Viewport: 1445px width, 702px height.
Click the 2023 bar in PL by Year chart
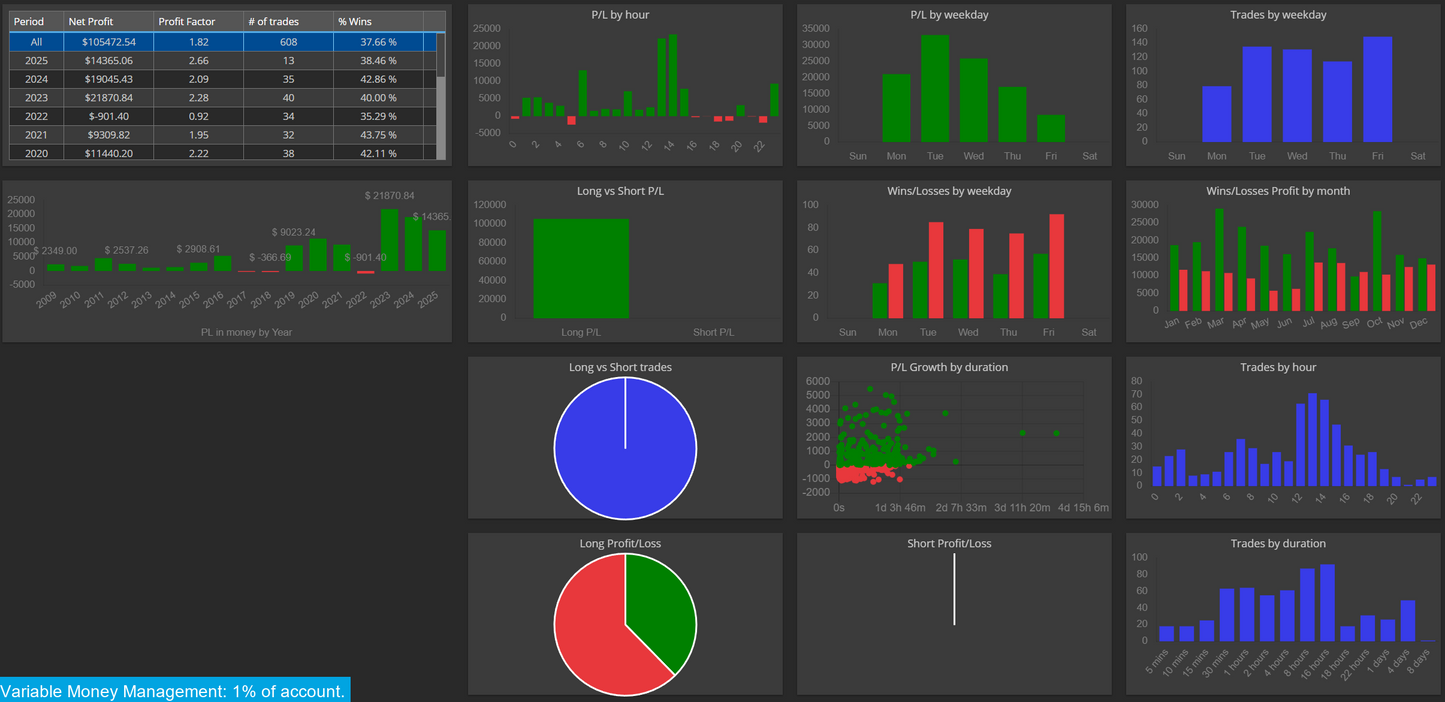point(389,240)
